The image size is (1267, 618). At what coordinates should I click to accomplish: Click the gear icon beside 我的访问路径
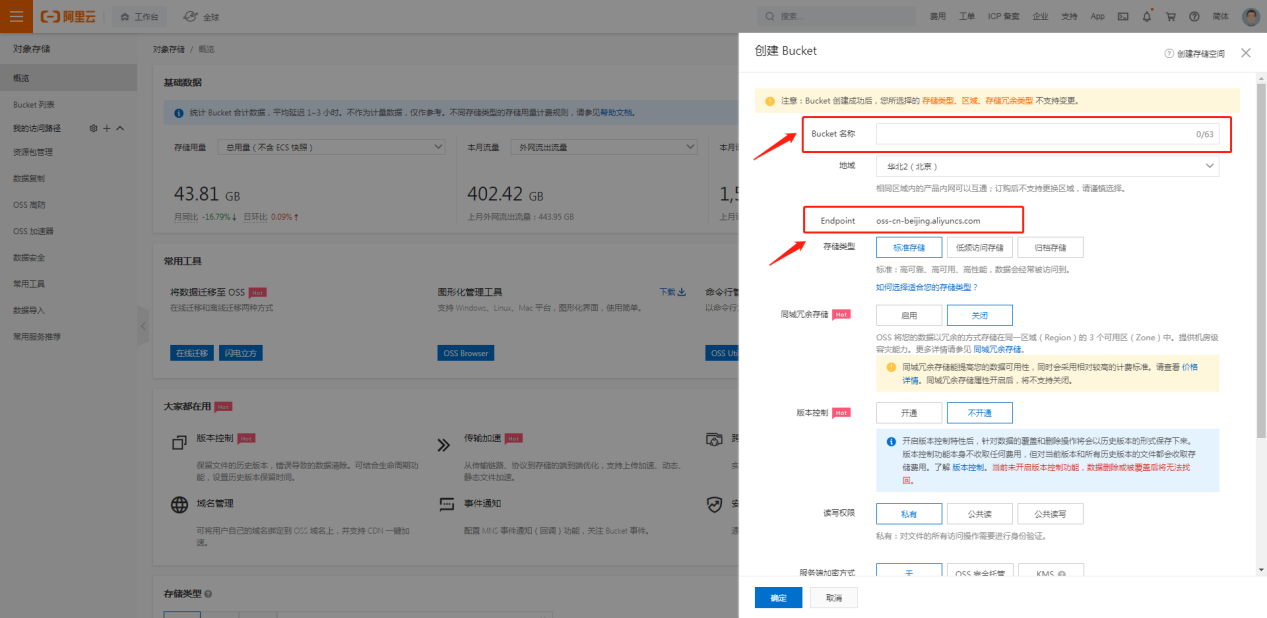93,128
